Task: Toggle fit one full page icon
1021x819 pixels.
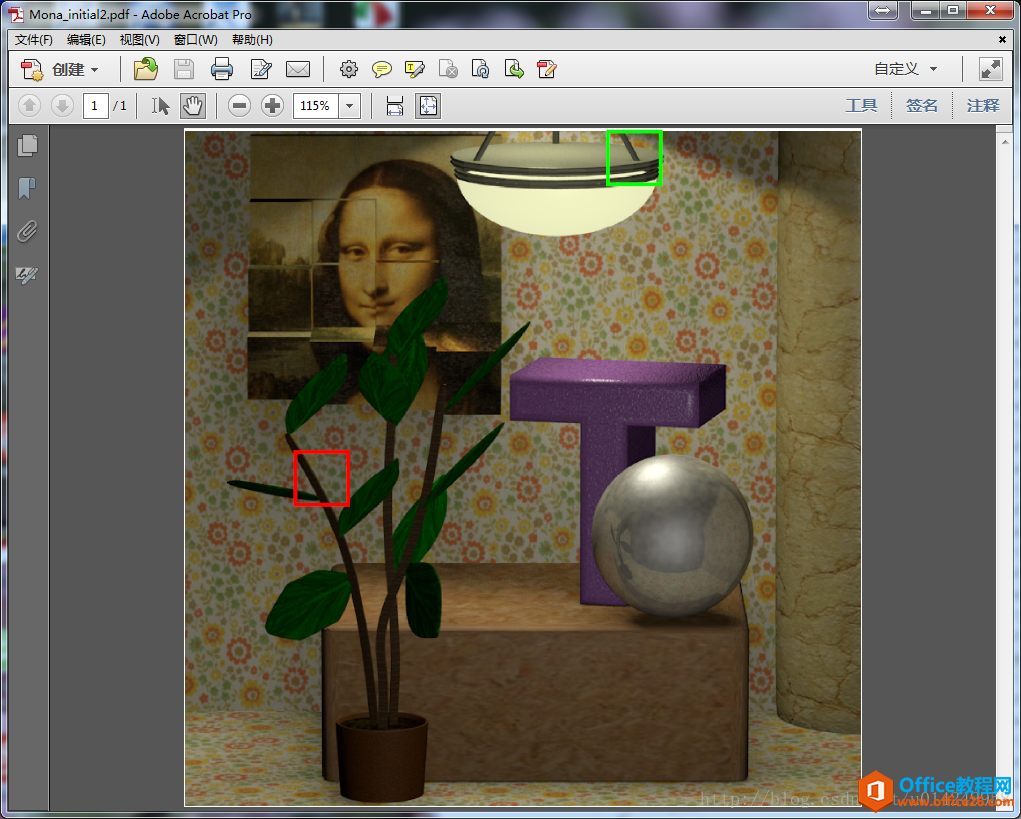Action: (428, 105)
